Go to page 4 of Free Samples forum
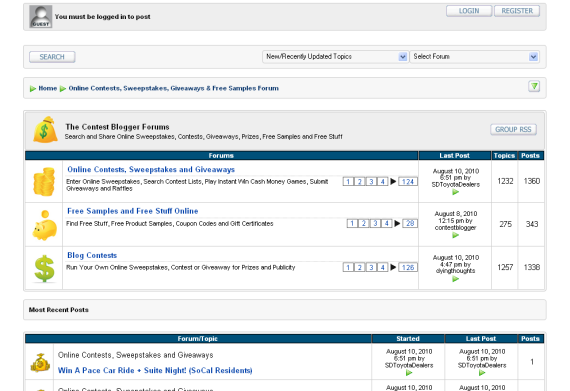Image resolution: width=570 pixels, height=391 pixels. (386, 223)
